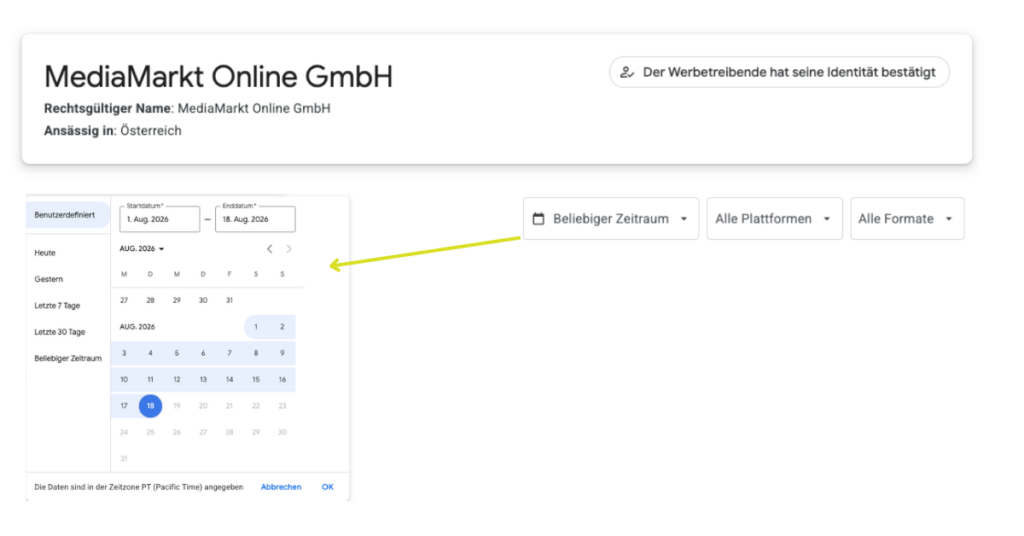Screen dimensions: 1024x536
Task: Click day 29 in the previous-month row
Action: [176, 300]
